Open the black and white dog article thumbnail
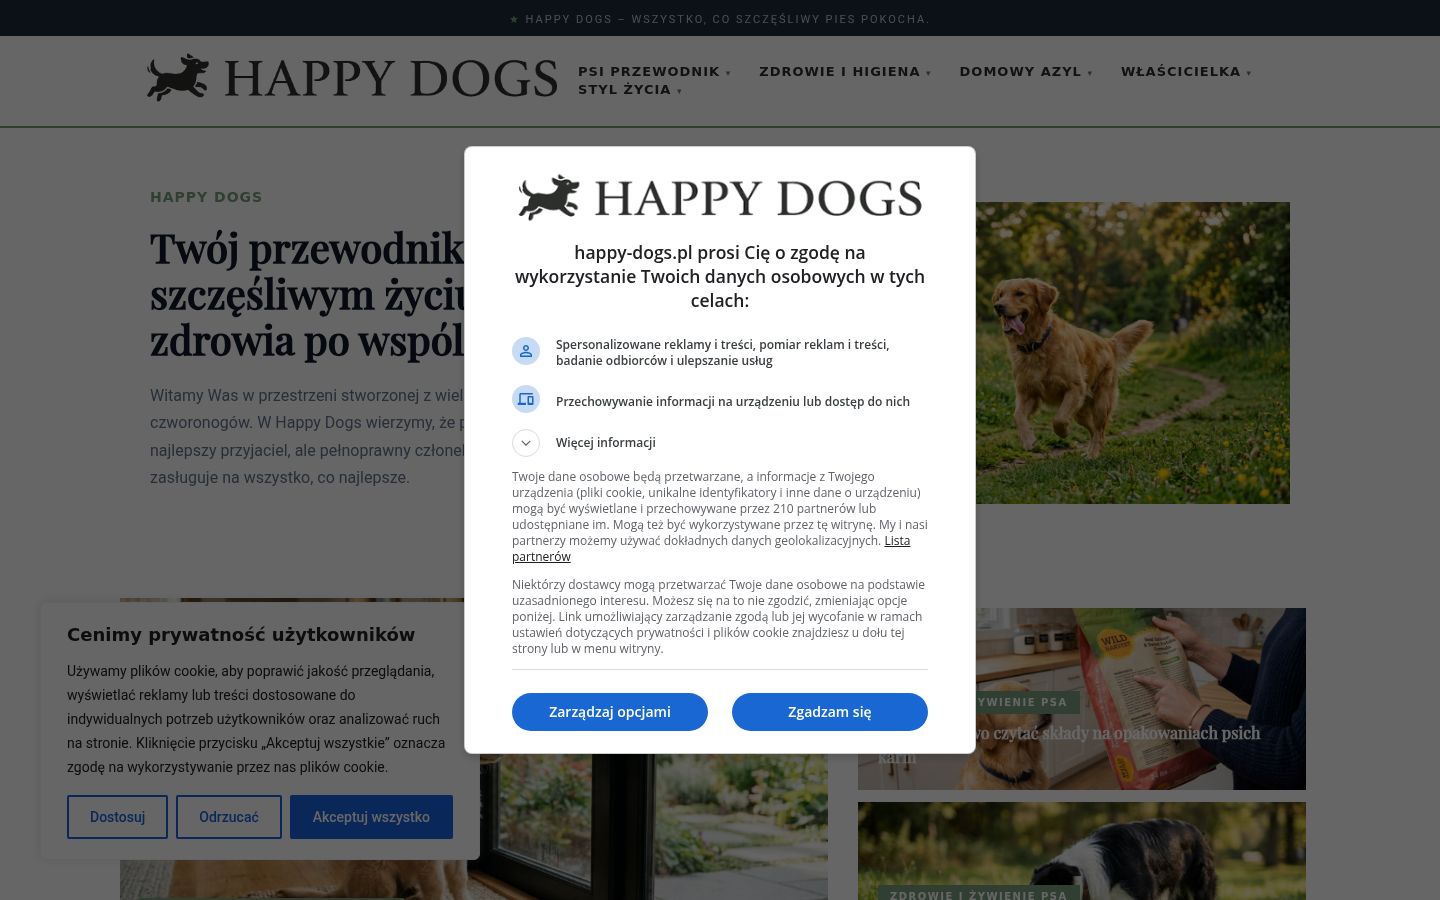The image size is (1440, 900). (1082, 851)
